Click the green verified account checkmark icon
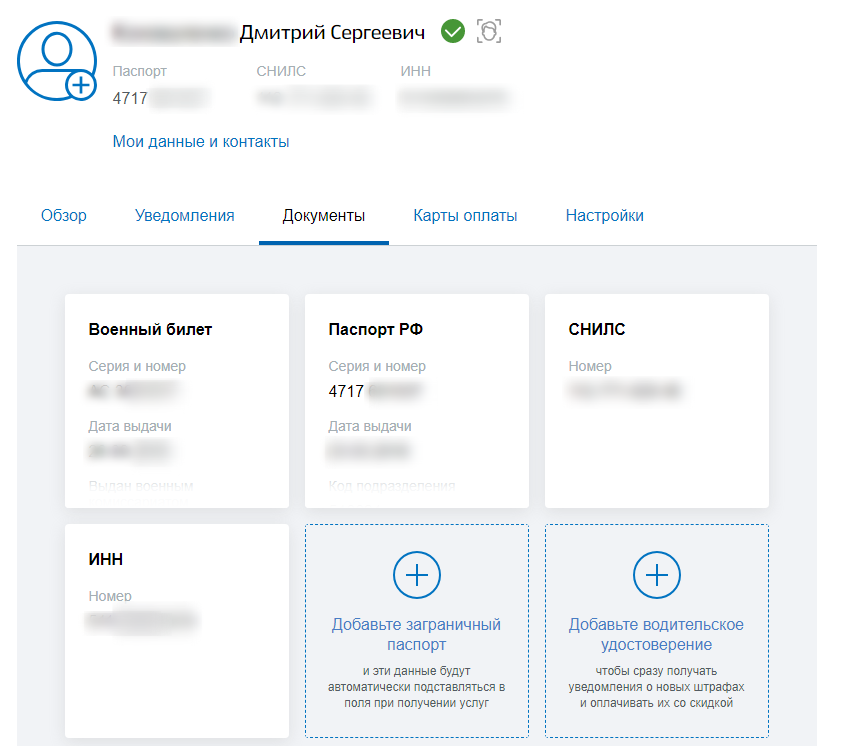Screen dimensions: 843x746 (453, 31)
